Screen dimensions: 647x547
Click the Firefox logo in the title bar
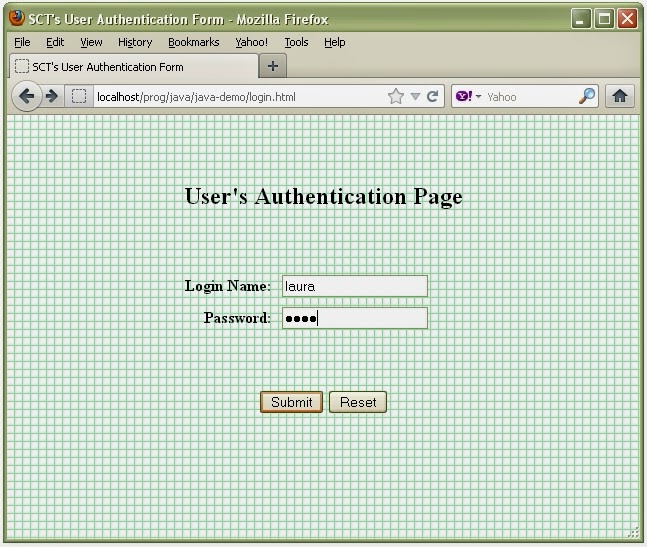(17, 18)
